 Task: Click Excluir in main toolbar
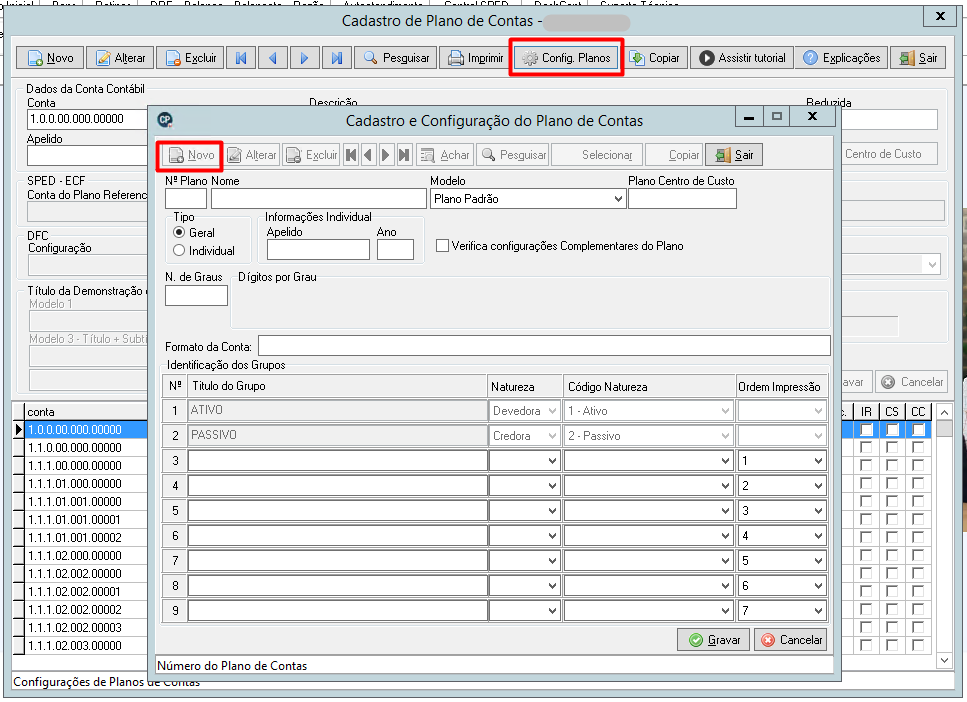191,57
